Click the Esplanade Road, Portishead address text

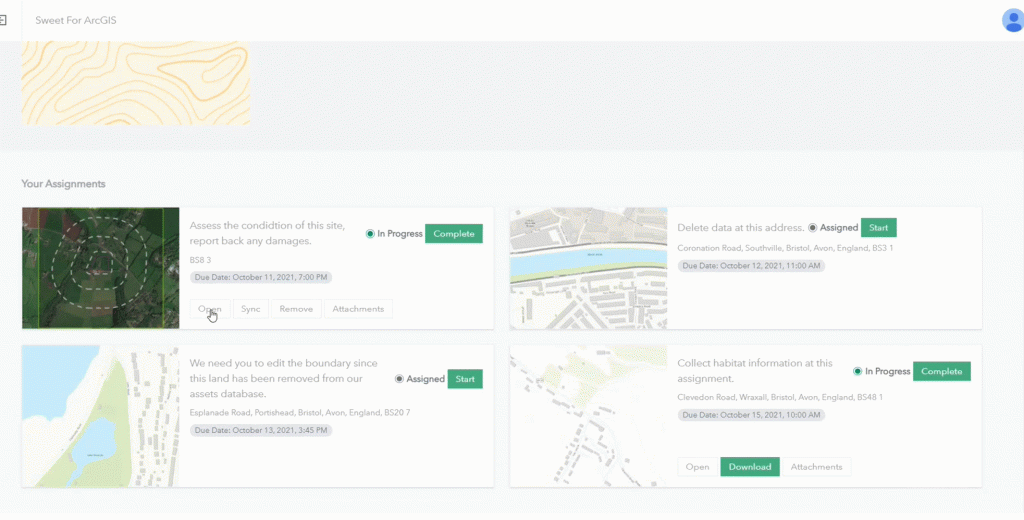[300, 413]
